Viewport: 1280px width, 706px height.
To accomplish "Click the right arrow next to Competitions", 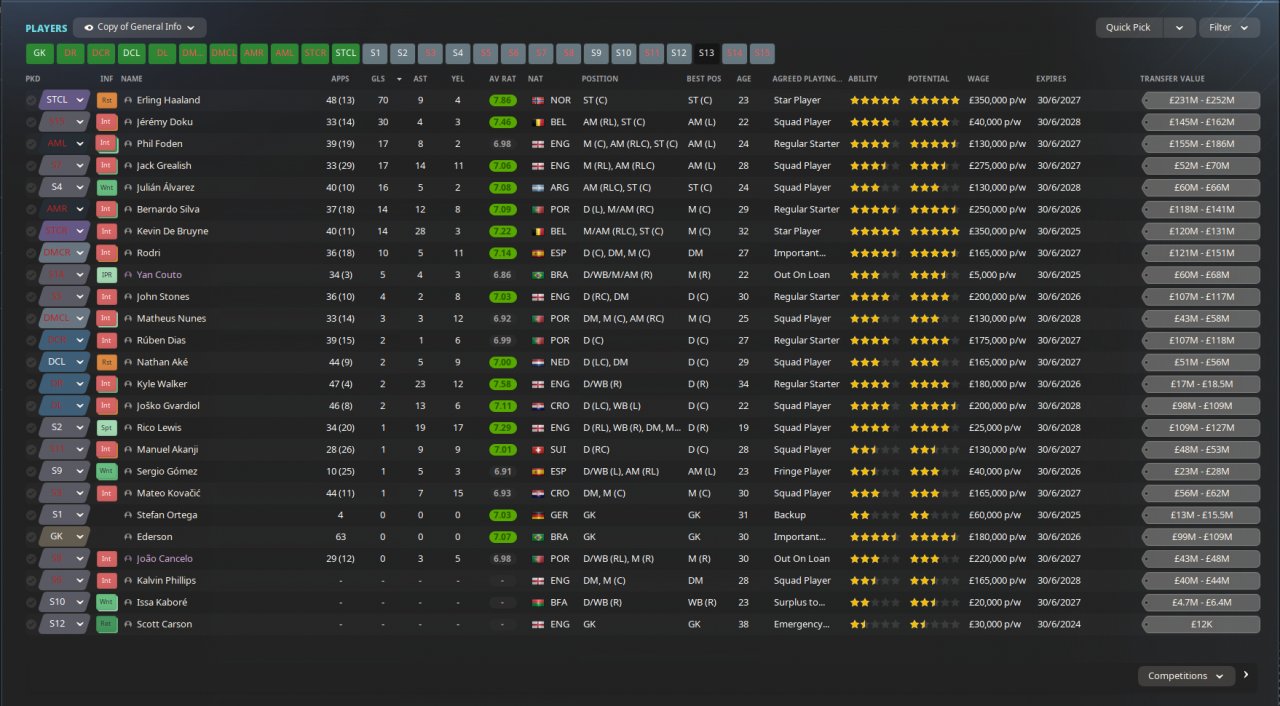I will pyautogui.click(x=1246, y=675).
